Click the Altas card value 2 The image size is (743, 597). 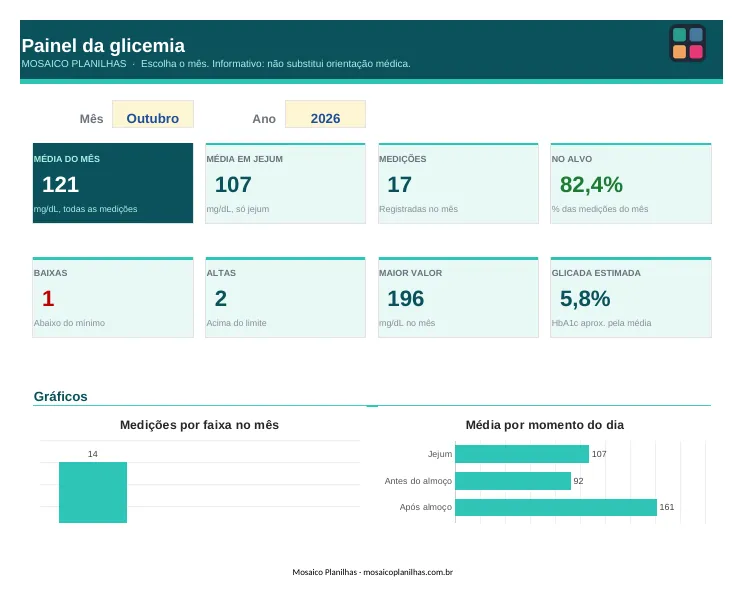click(220, 298)
